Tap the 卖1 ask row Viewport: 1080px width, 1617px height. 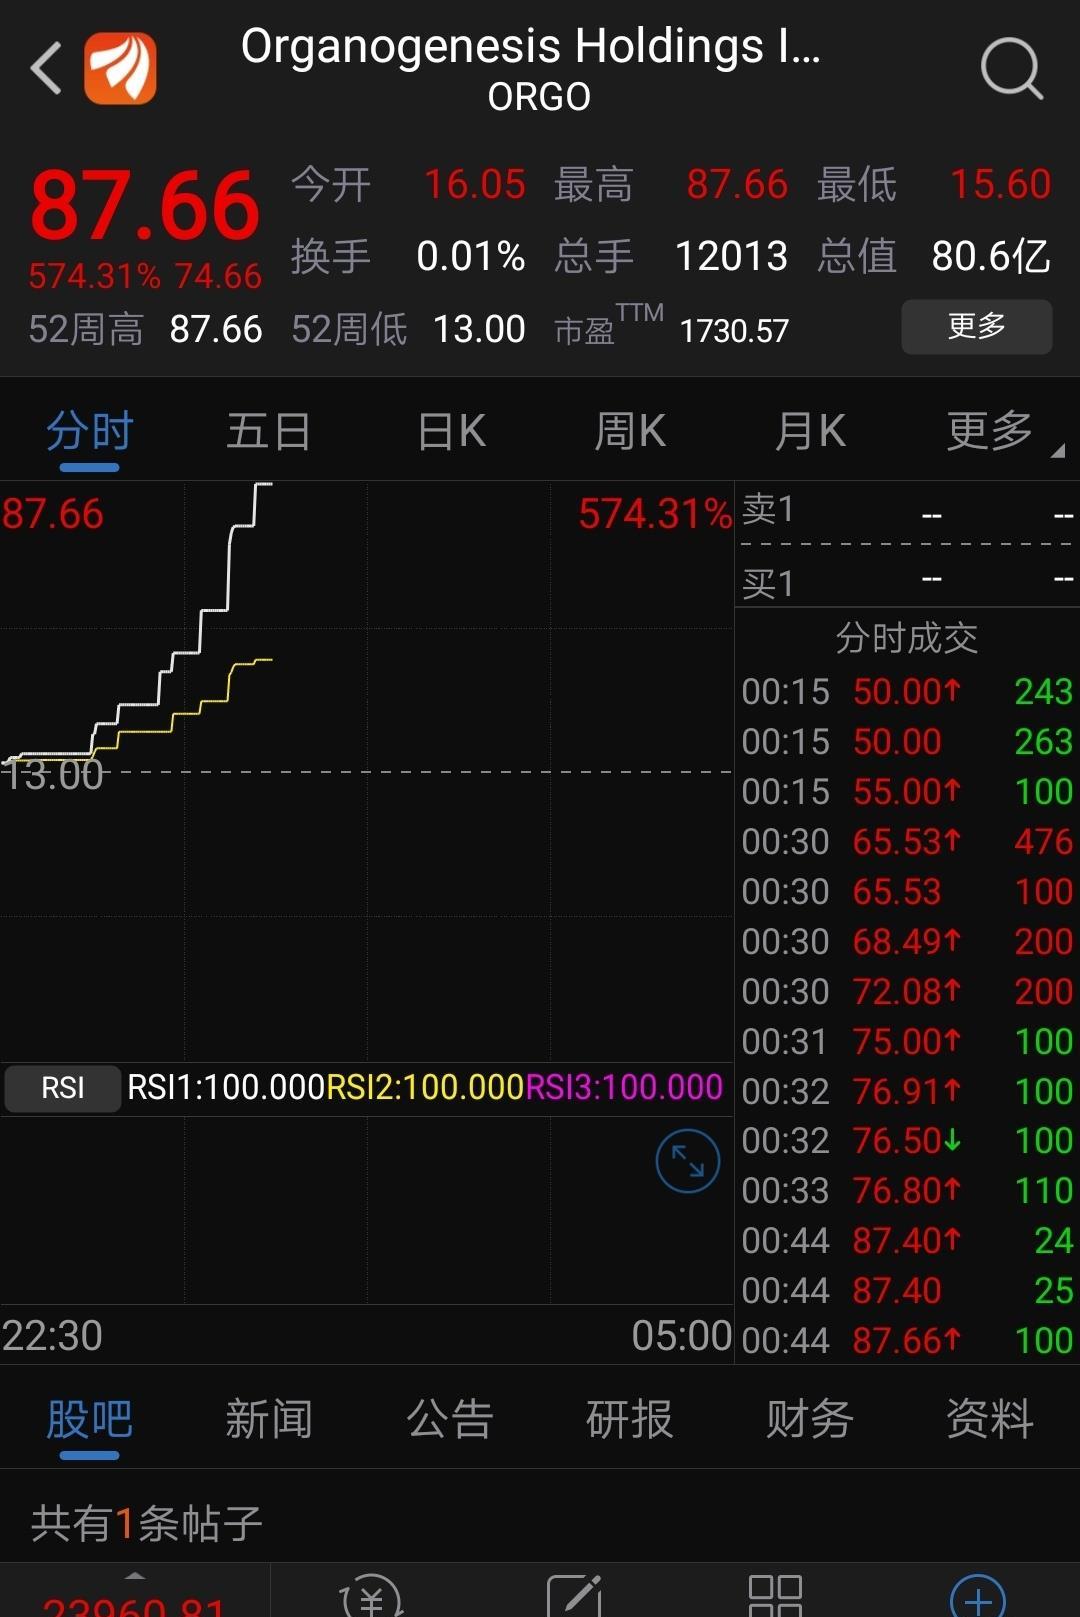click(907, 511)
